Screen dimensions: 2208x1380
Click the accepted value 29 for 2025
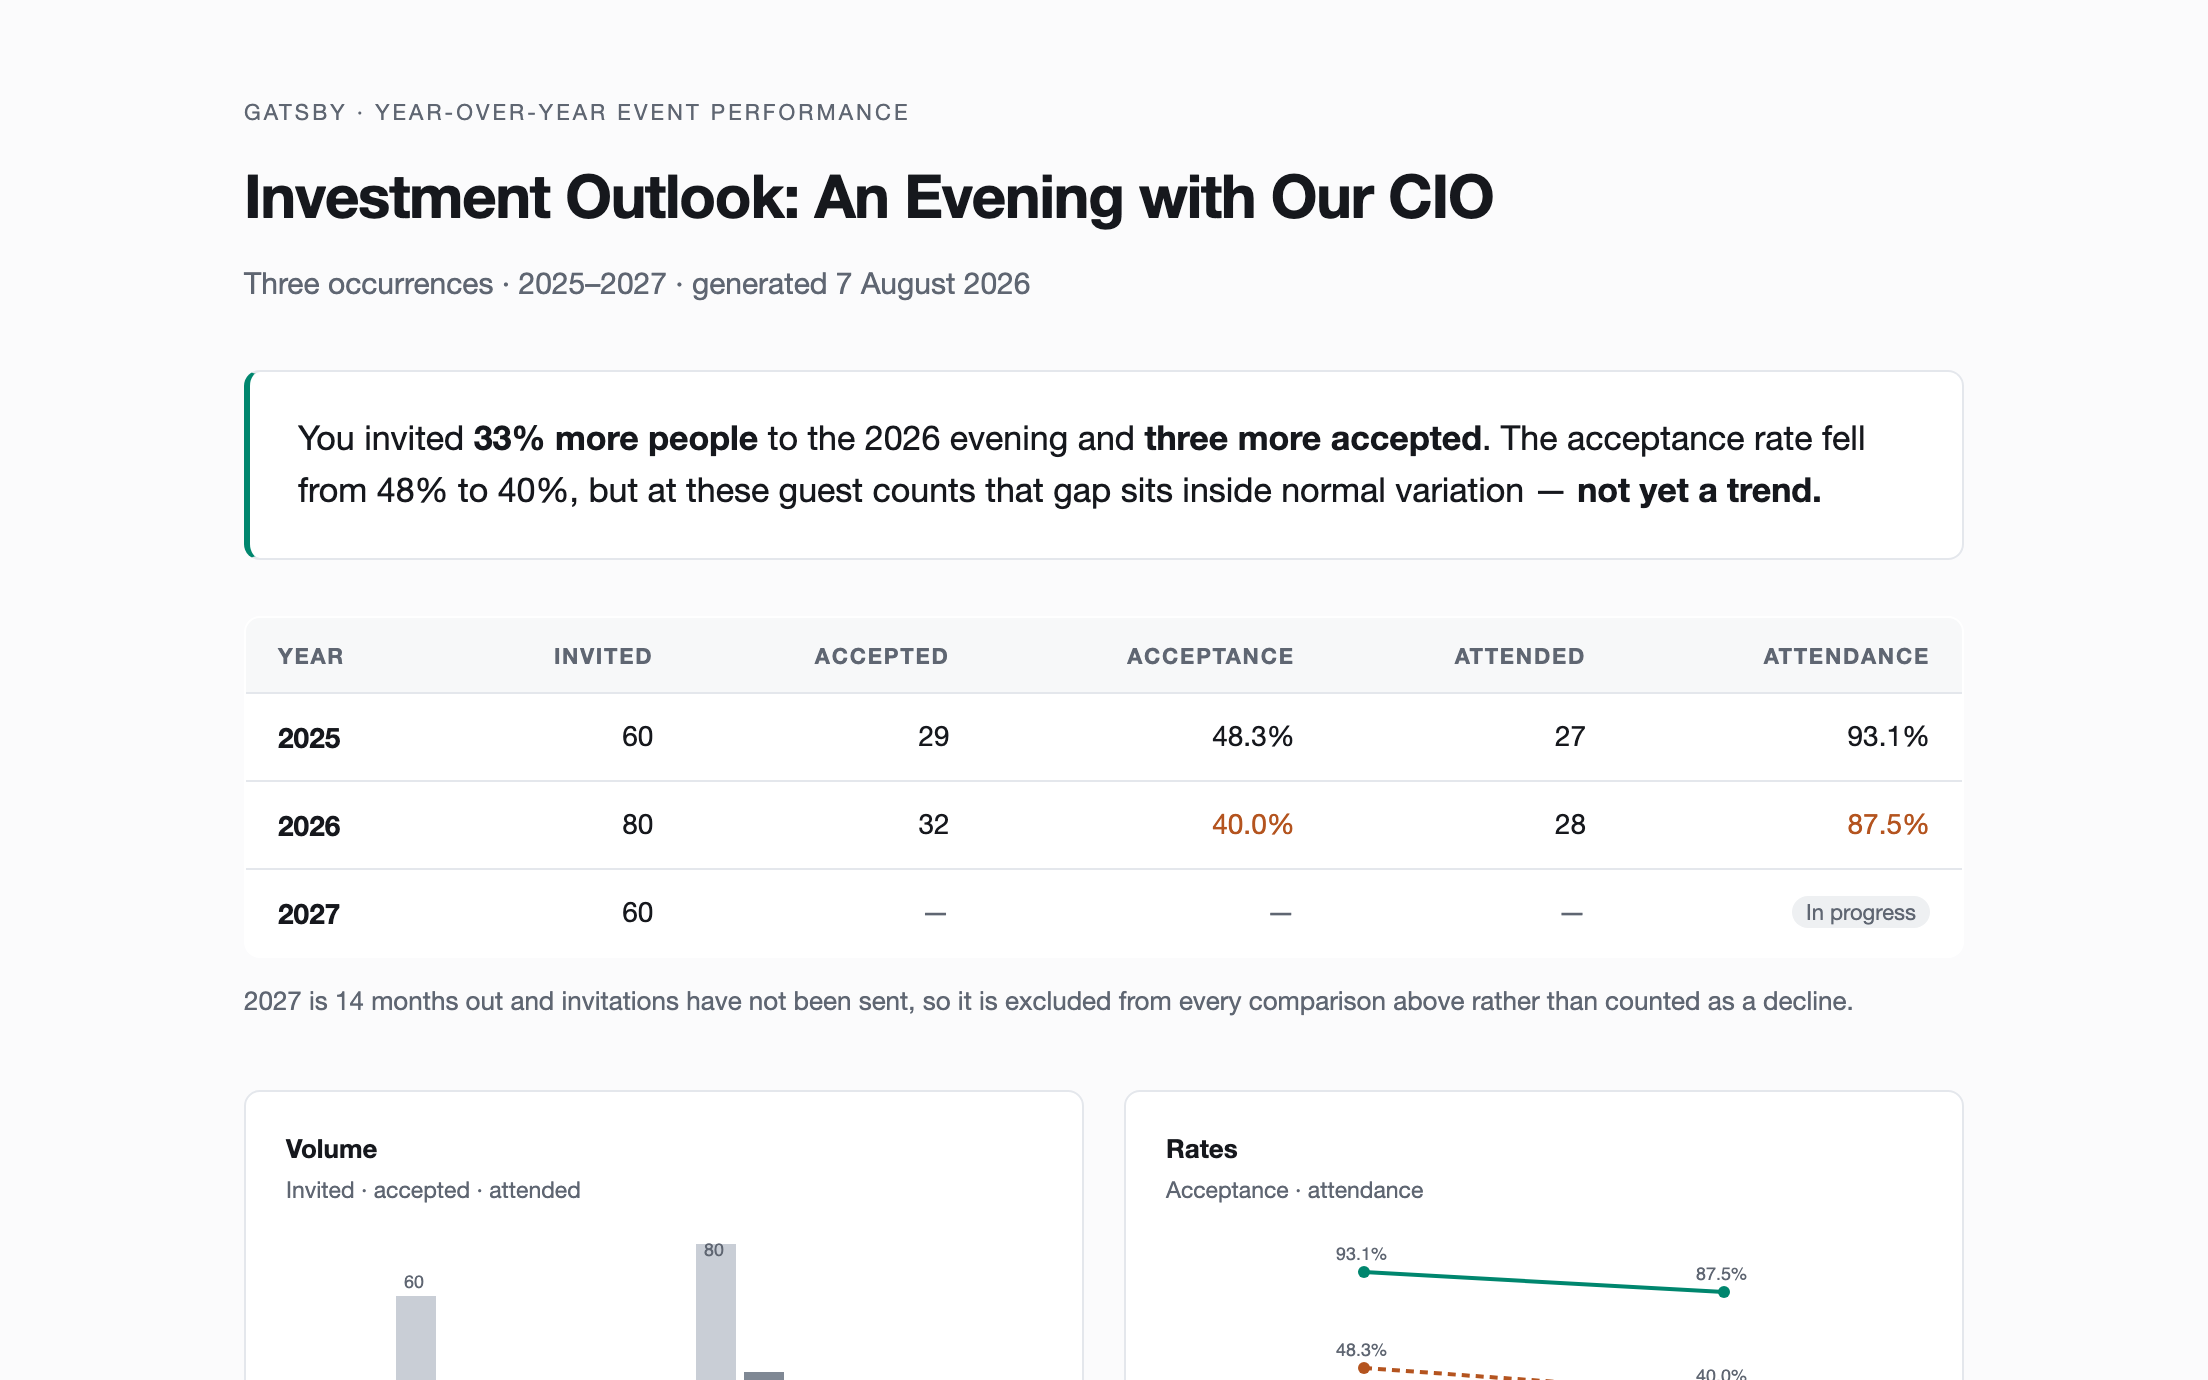pos(933,737)
